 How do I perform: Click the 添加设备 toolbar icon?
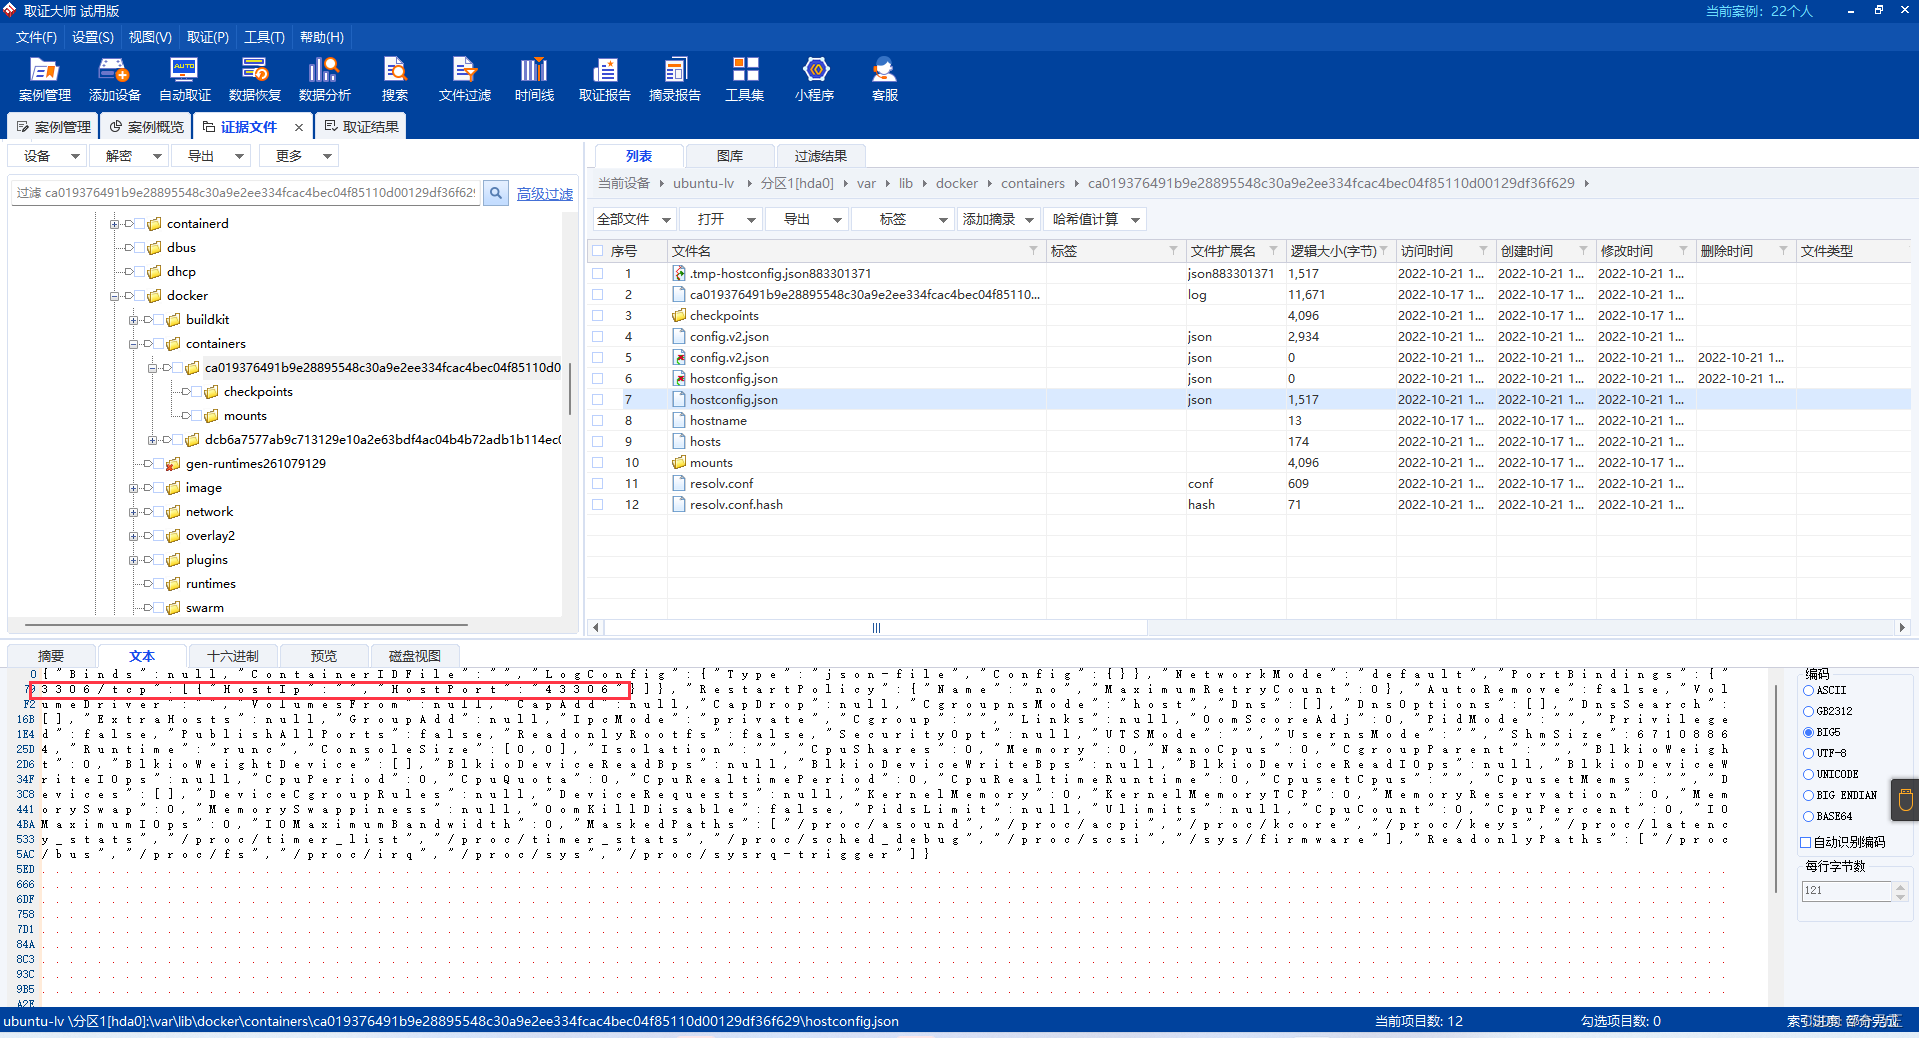(114, 79)
